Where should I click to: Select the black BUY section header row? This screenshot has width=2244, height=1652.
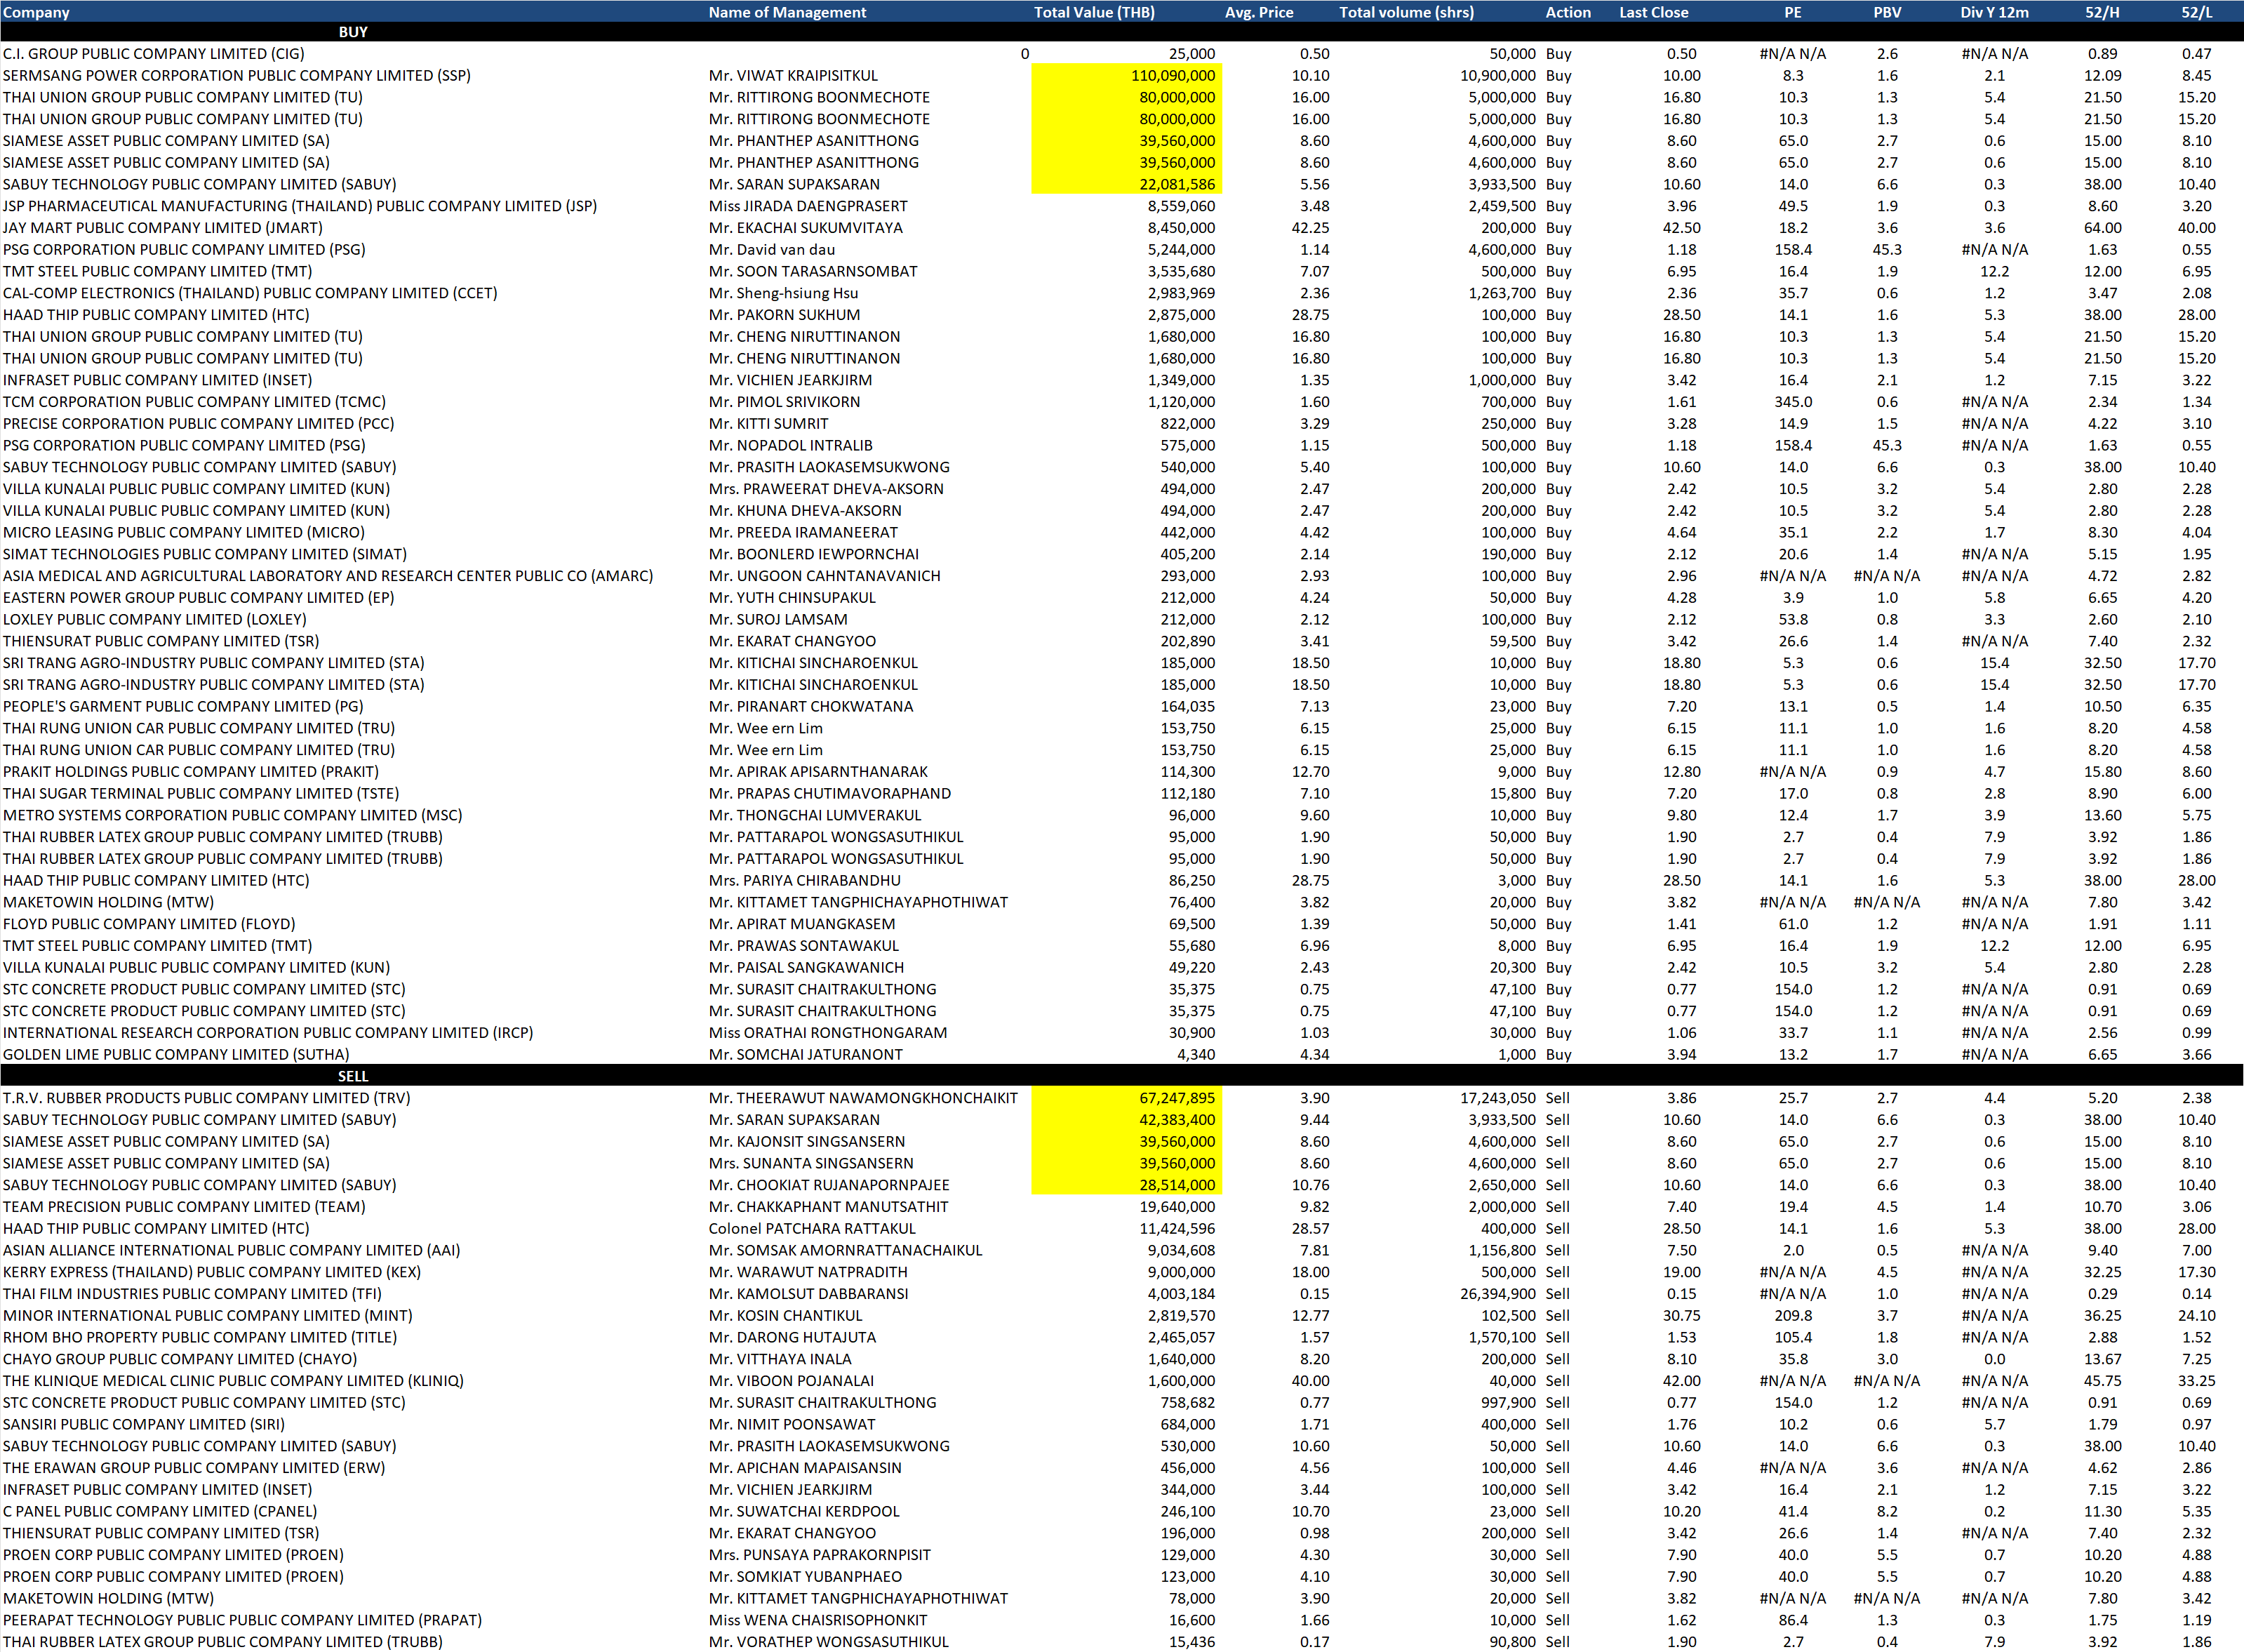pos(353,32)
